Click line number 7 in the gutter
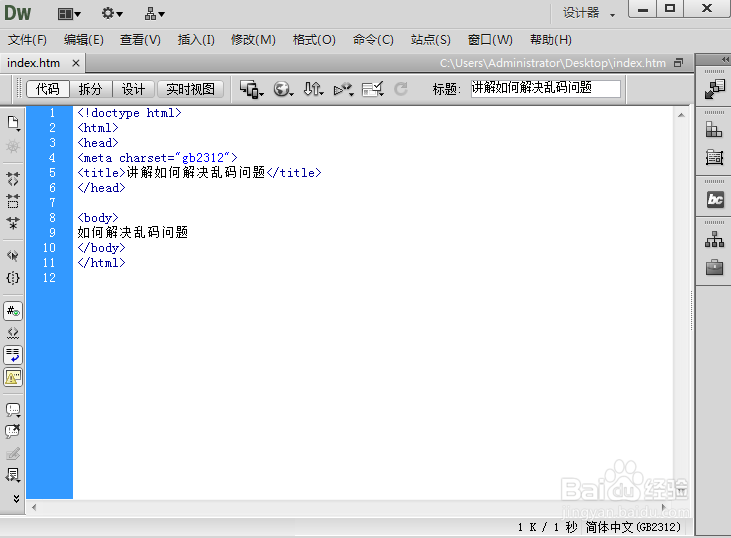Screen dimensions: 731x538 click(52, 203)
